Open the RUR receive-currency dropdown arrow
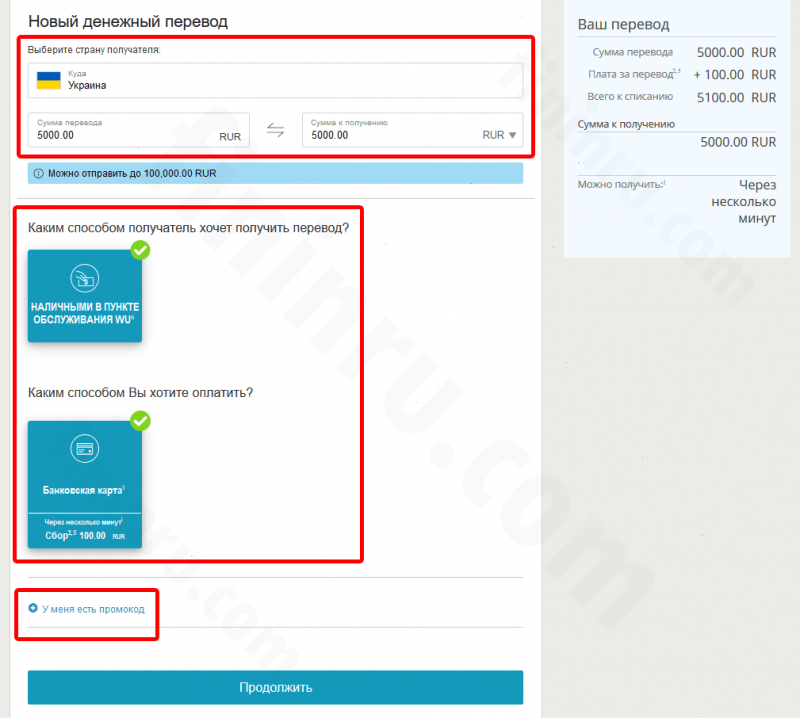This screenshot has width=800, height=718. (512, 135)
